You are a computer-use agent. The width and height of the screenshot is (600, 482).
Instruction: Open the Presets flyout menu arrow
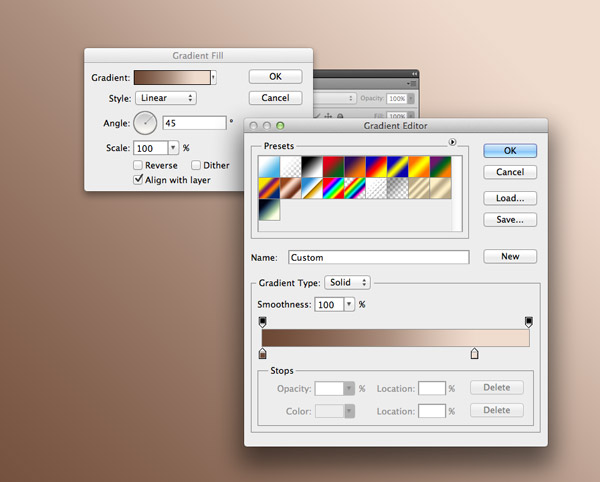pyautogui.click(x=453, y=143)
